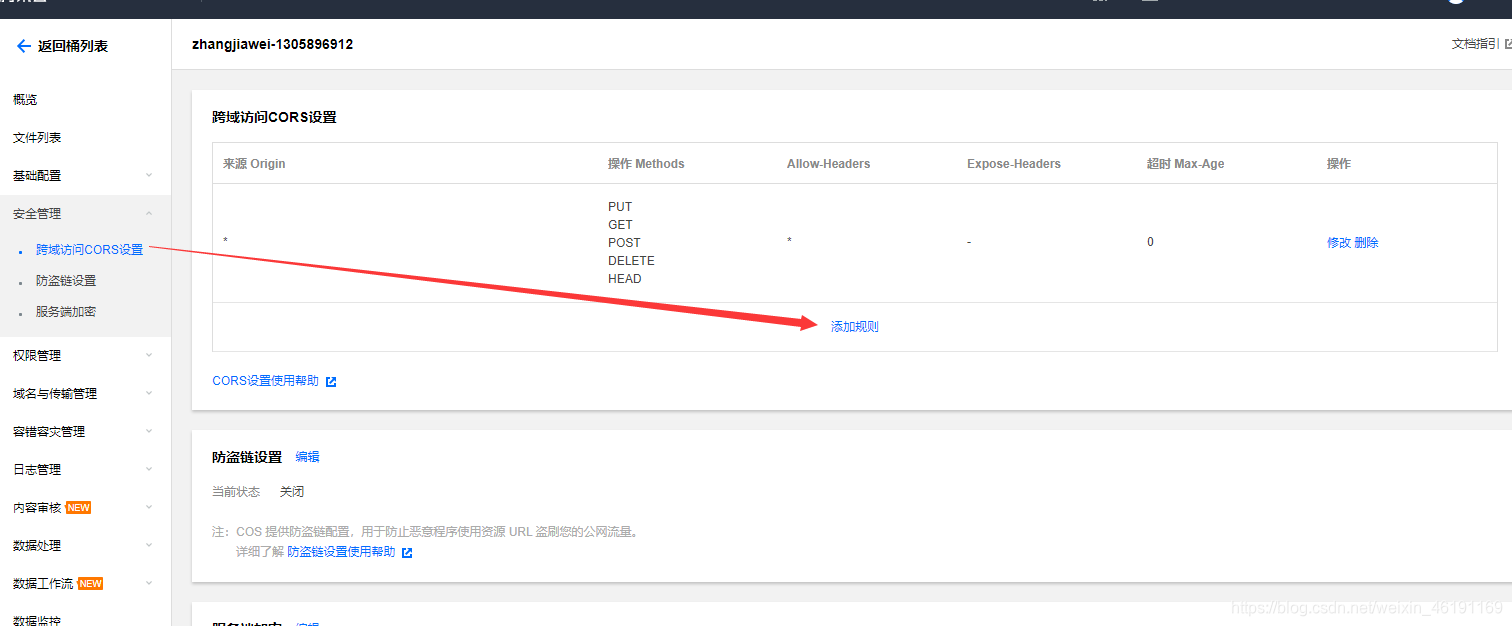This screenshot has height=626, width=1512.
Task: Open 文件列表 in the sidebar
Action: pos(37,138)
